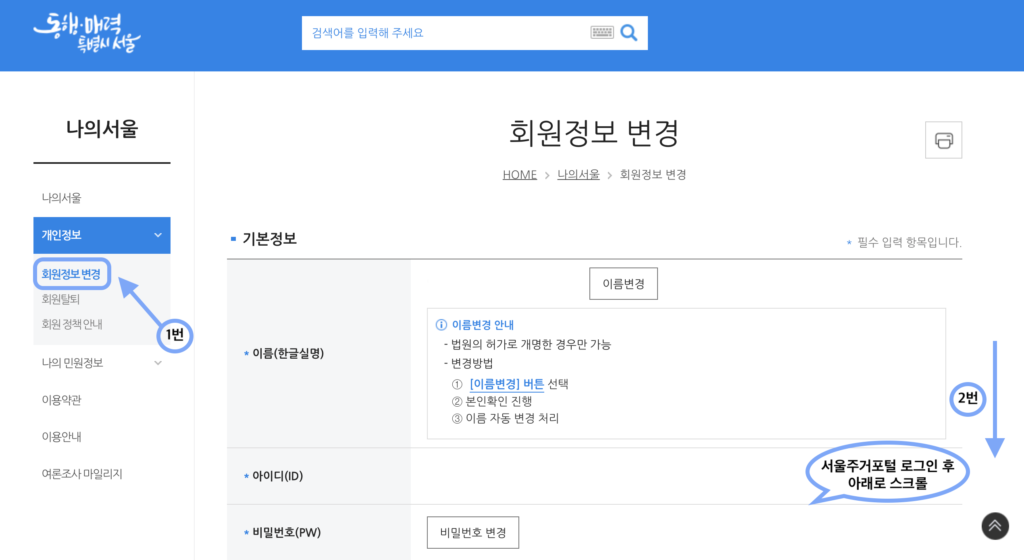
Task: Open 회원탈퇴 submenu item
Action: (61, 299)
